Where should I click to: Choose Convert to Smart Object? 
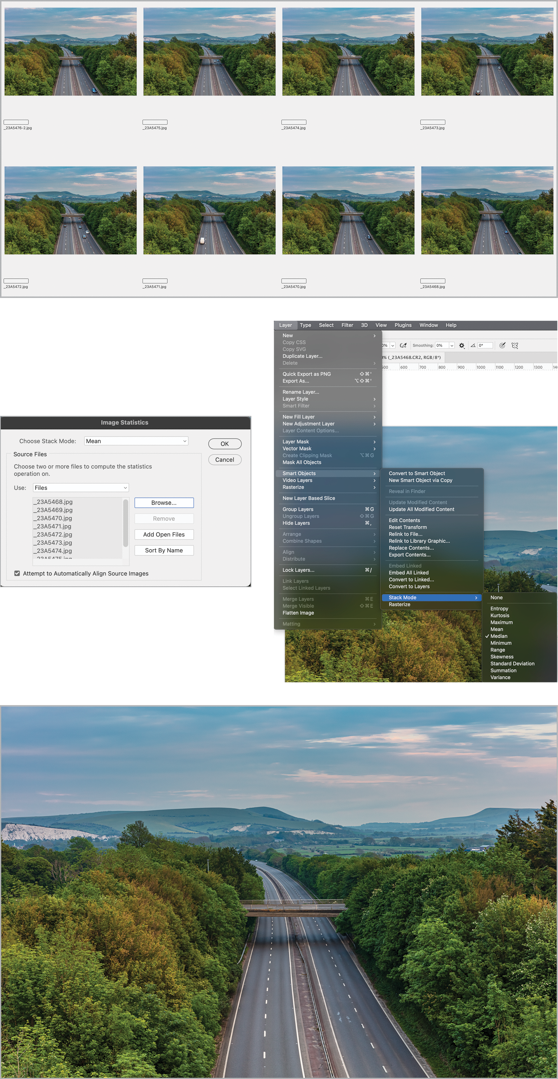coord(417,473)
